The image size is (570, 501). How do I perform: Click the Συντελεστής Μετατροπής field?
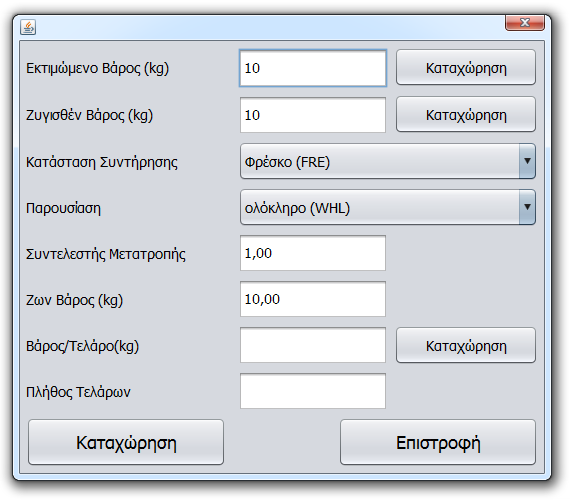click(x=313, y=253)
